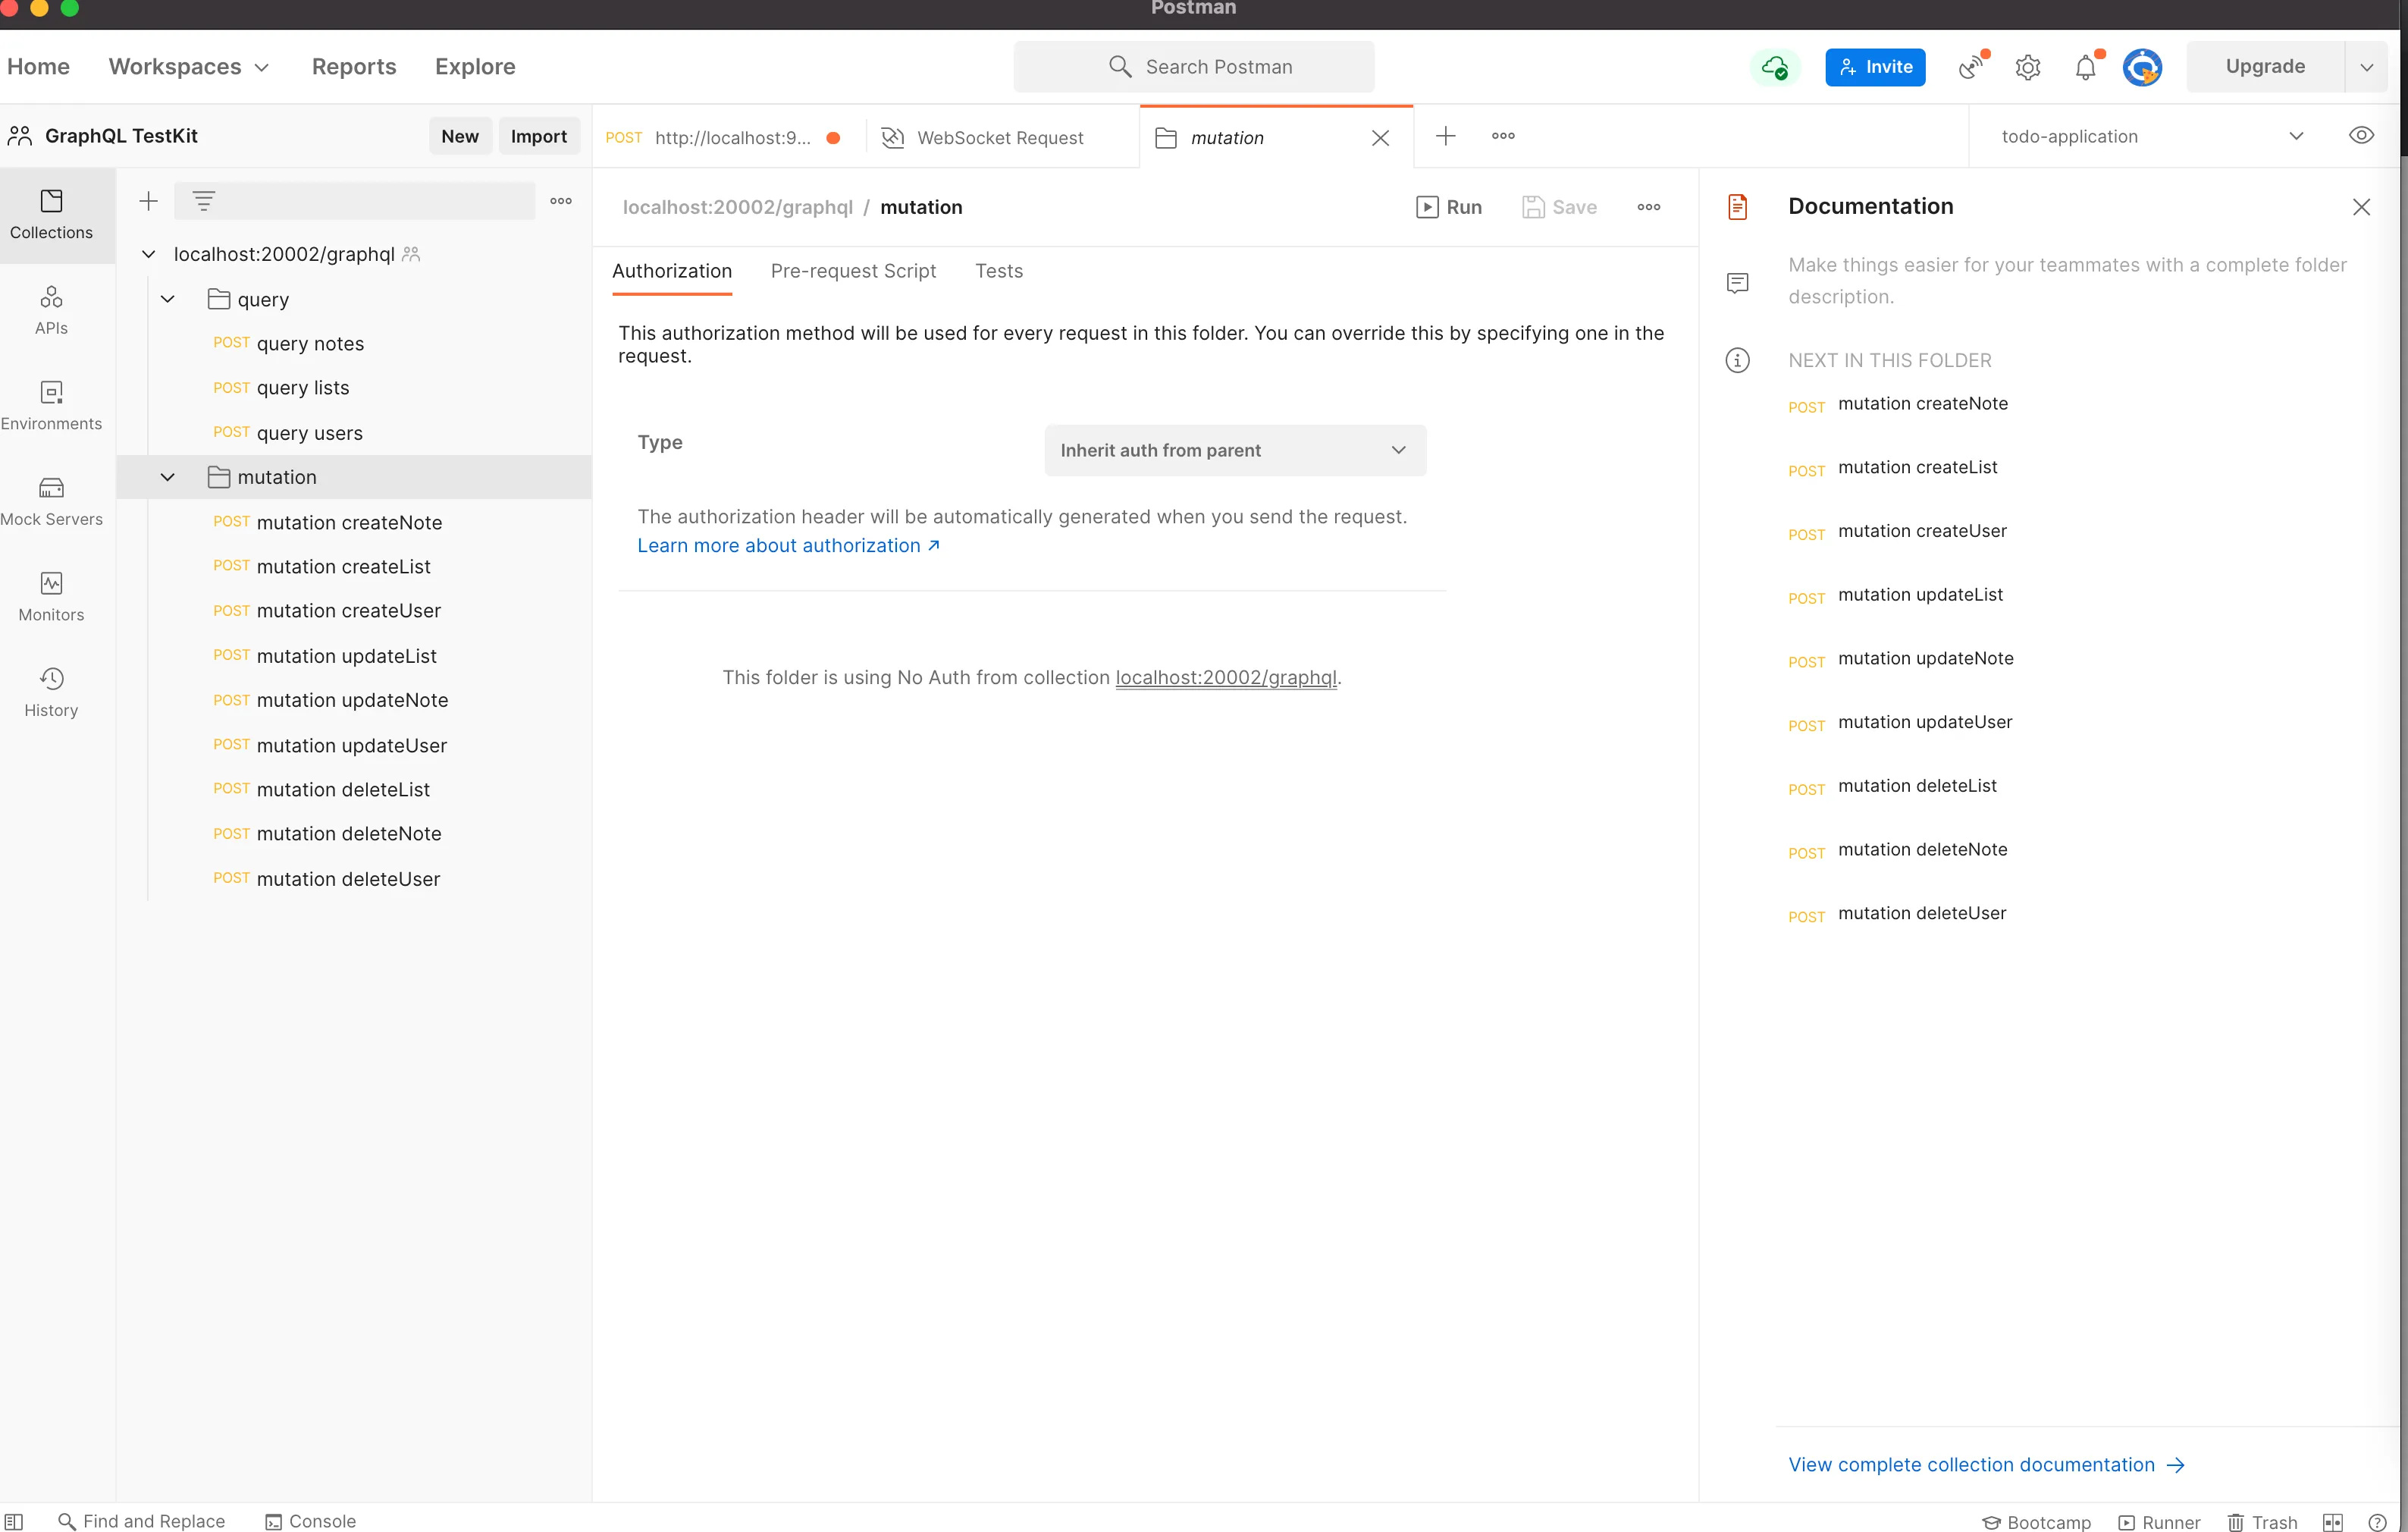This screenshot has height=1532, width=2408.
Task: Click the create new collection plus icon
Action: [148, 201]
